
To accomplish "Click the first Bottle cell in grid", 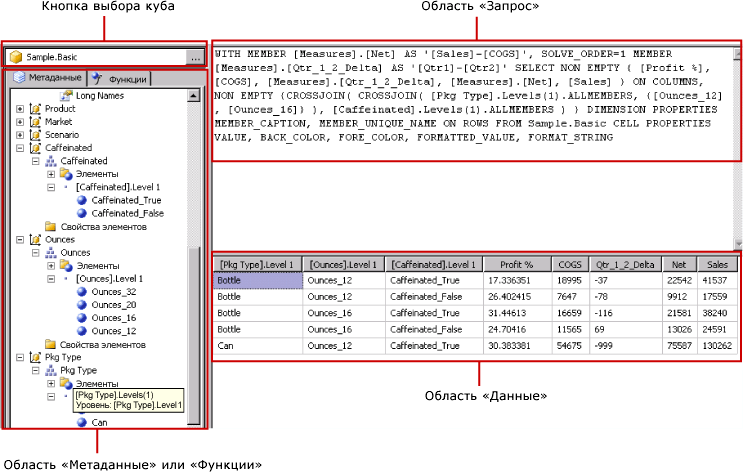I will click(x=258, y=282).
